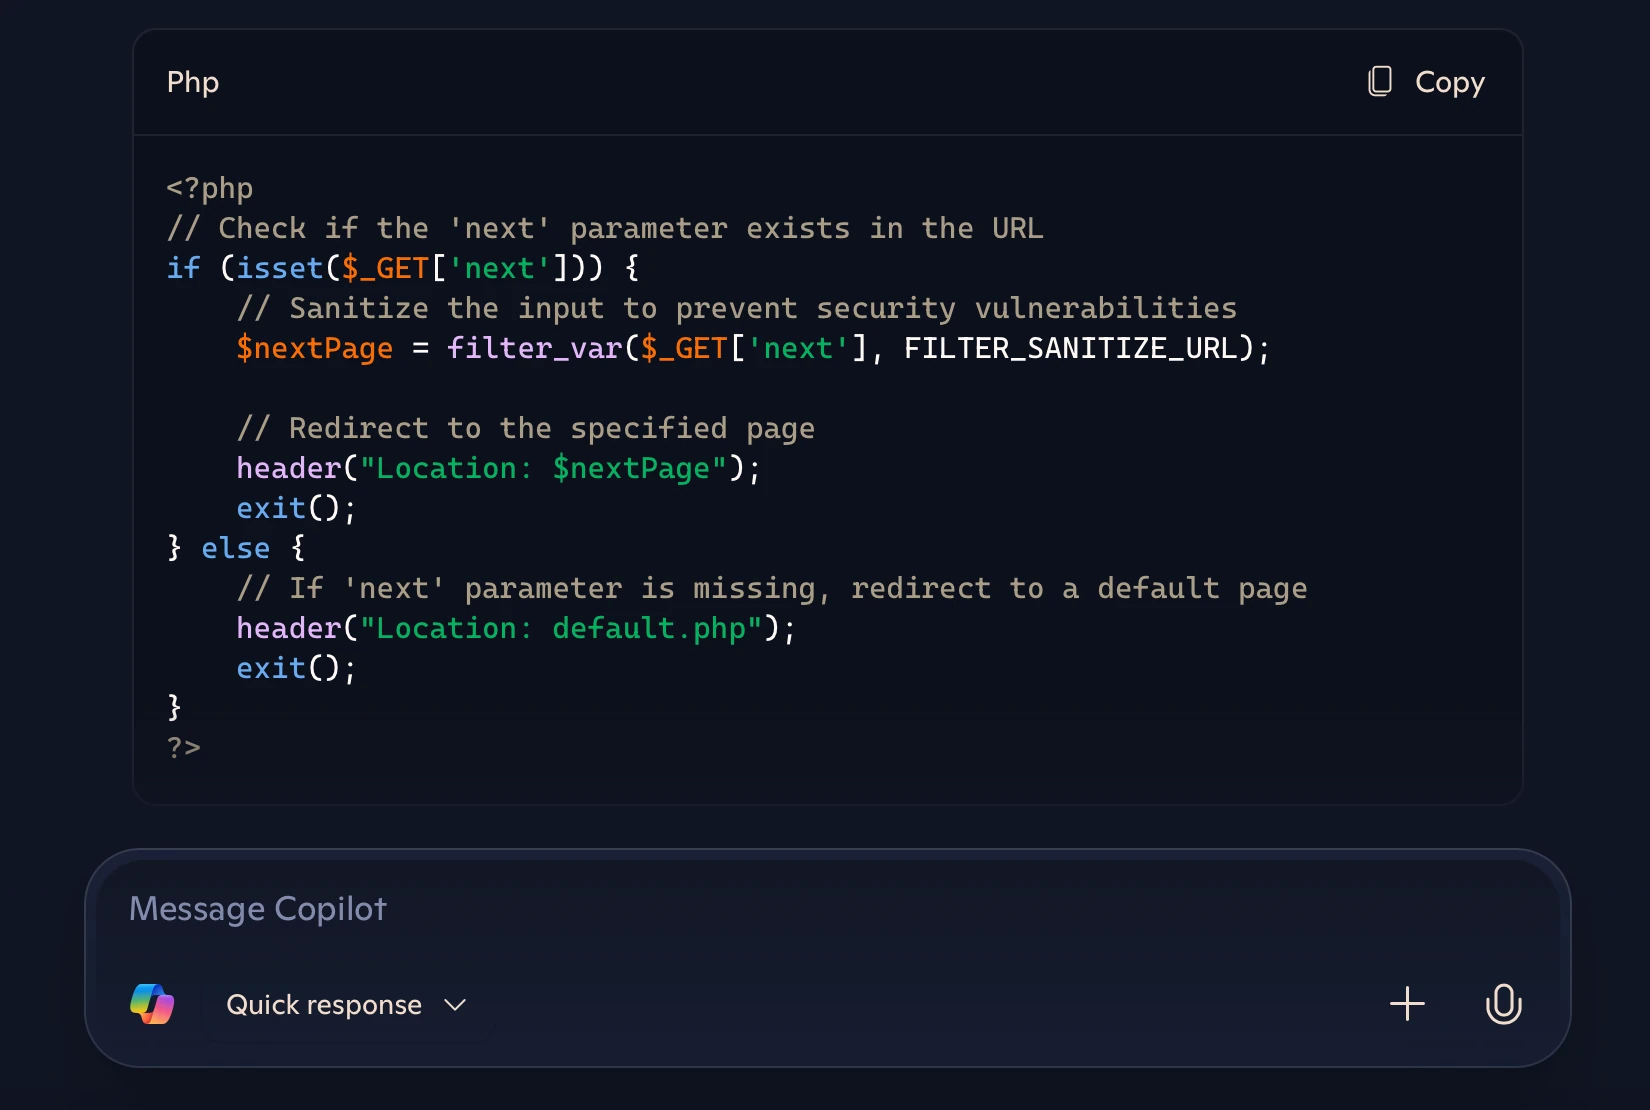This screenshot has width=1650, height=1110.
Task: Click the 'header("Location: $nextPage");' line
Action: tap(499, 468)
